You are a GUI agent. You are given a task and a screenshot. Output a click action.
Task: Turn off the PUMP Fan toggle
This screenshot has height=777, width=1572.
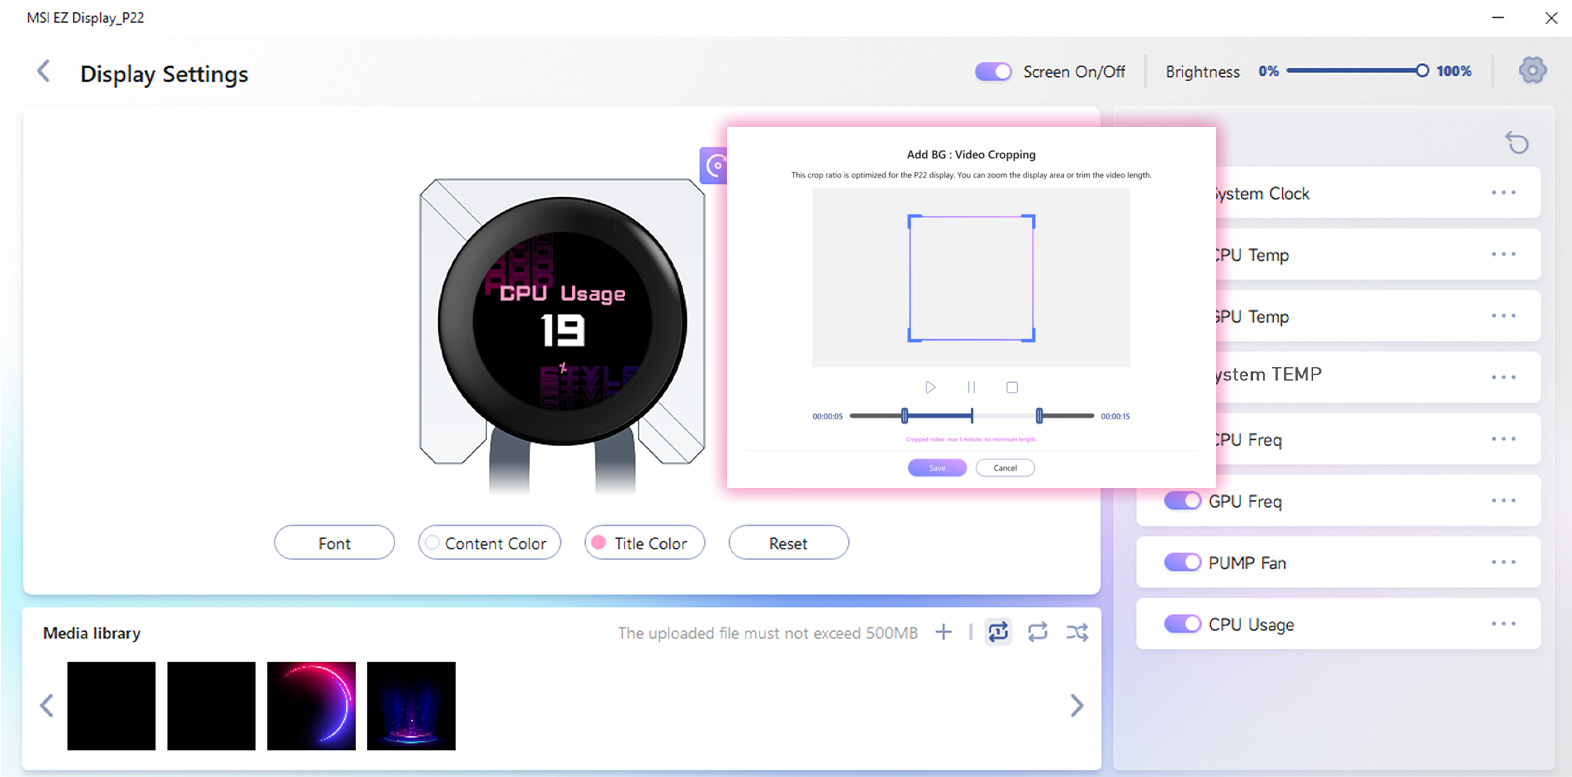coord(1183,562)
